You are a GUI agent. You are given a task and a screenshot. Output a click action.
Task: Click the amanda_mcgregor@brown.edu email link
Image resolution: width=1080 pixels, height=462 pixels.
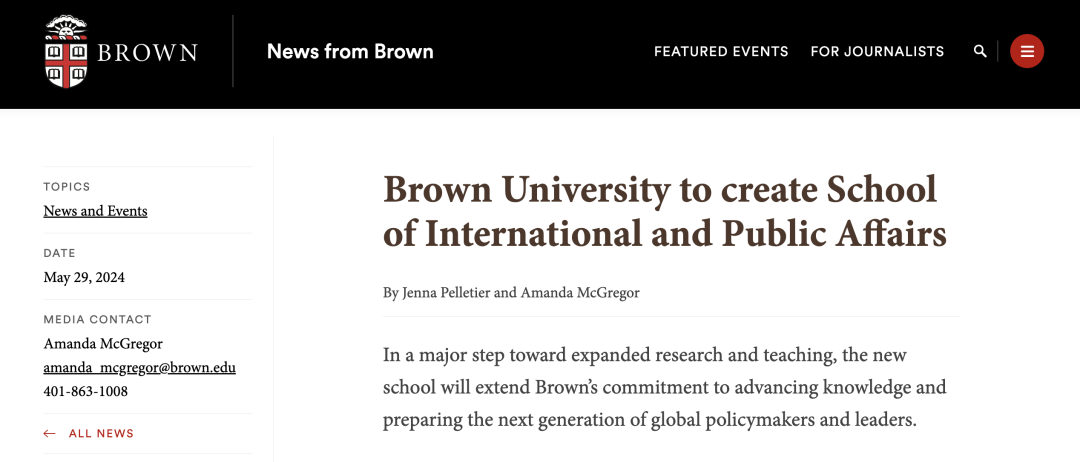(139, 367)
